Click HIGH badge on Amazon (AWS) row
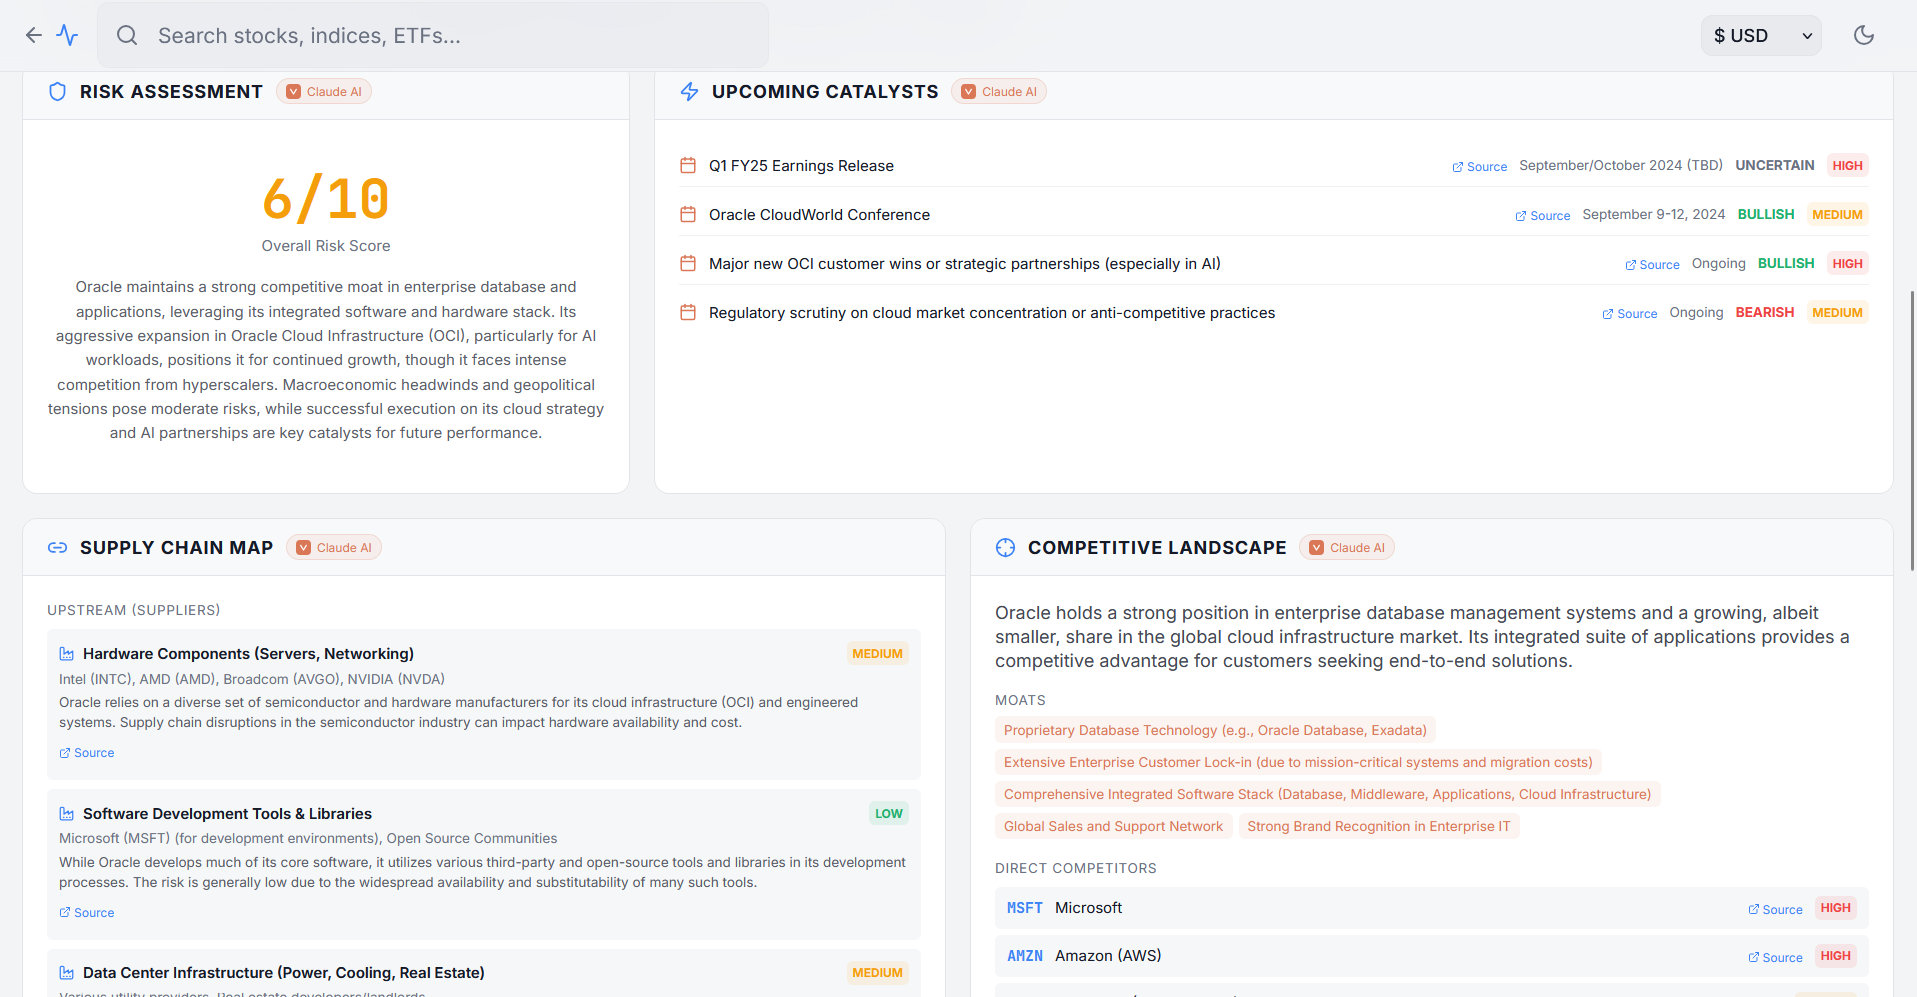The width and height of the screenshot is (1917, 997). pyautogui.click(x=1835, y=956)
